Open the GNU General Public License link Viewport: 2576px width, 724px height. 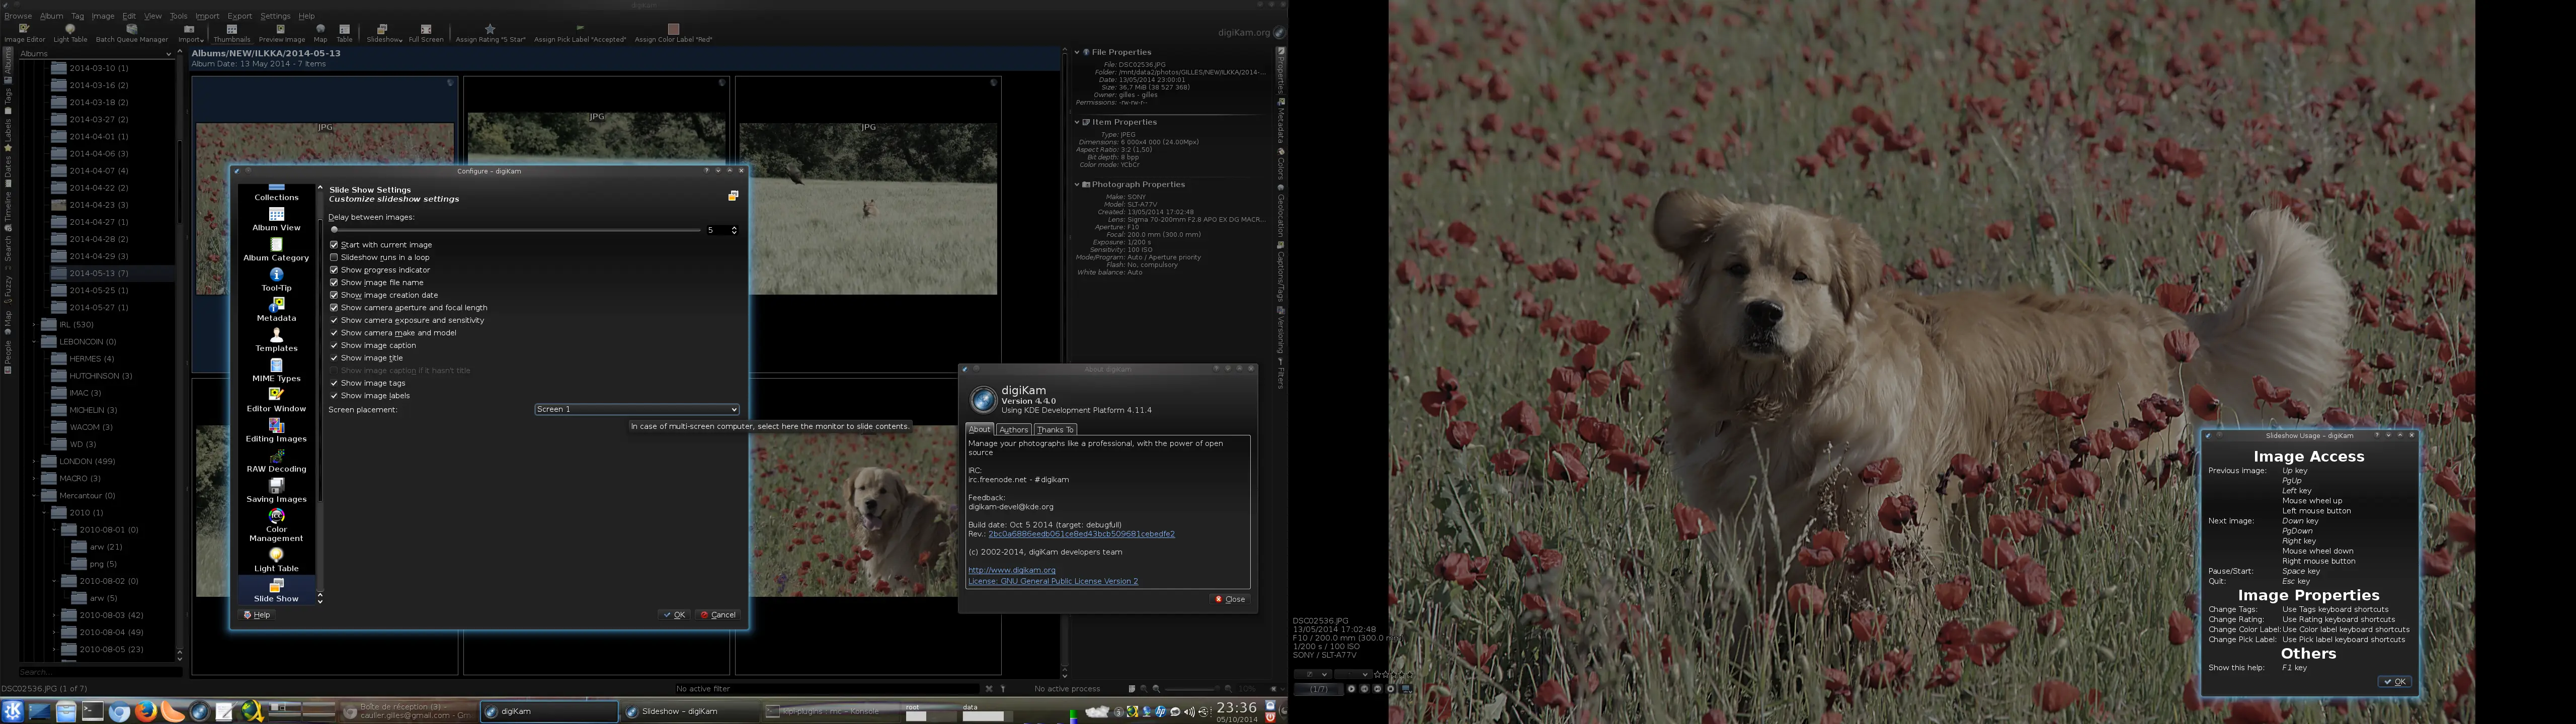point(1052,580)
